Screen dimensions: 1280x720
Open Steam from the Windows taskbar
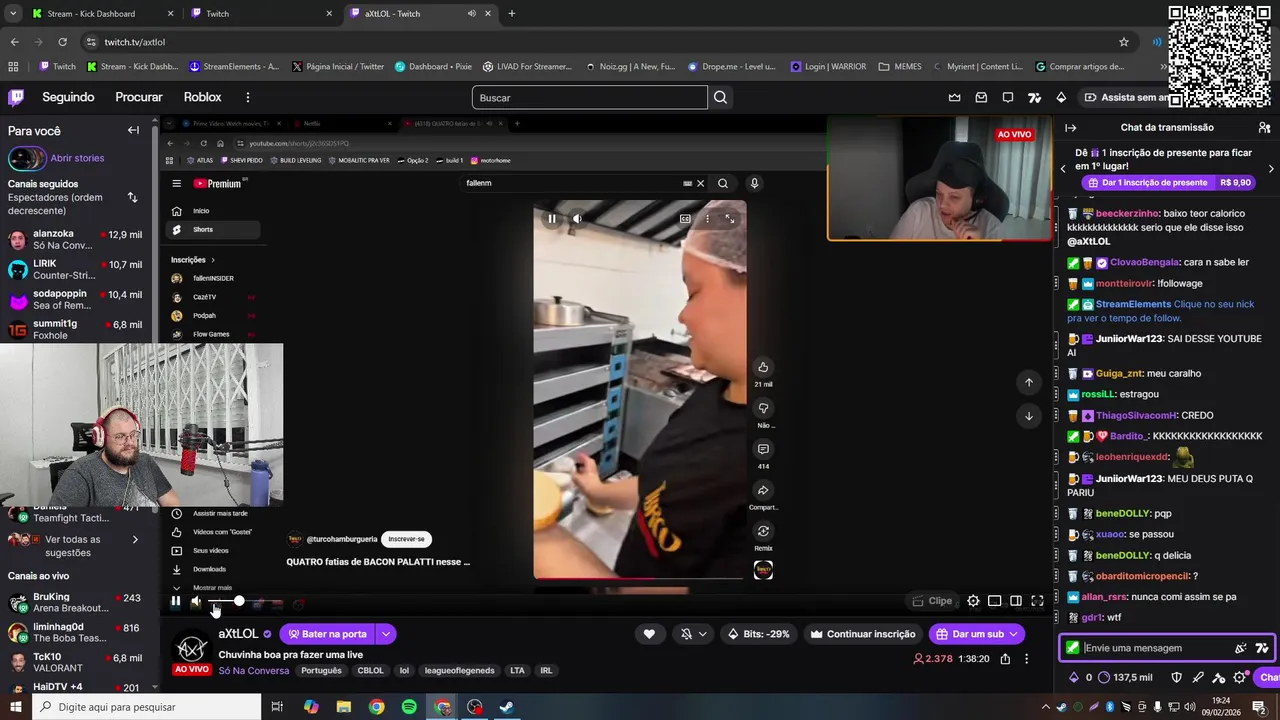[507, 707]
